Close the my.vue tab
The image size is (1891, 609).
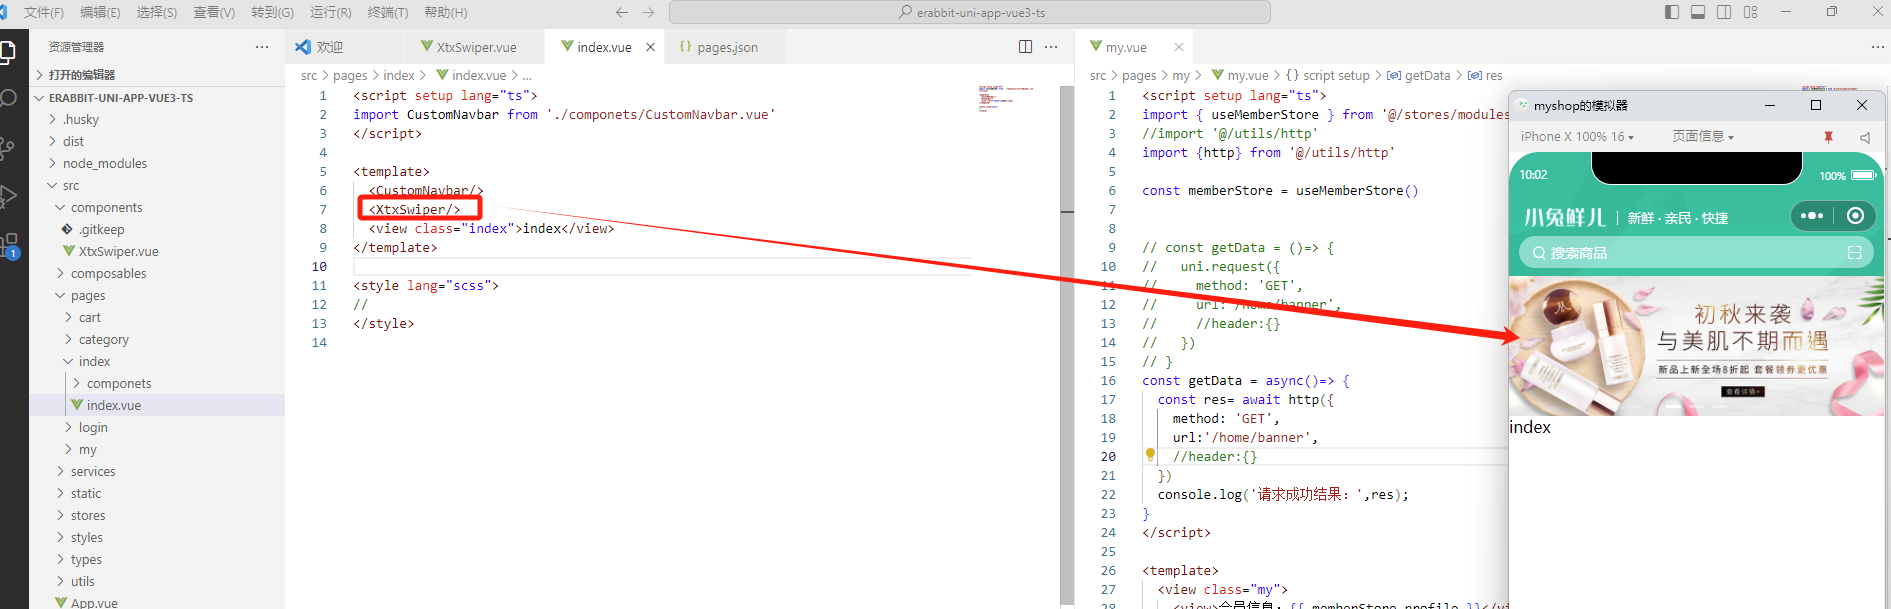(1178, 47)
